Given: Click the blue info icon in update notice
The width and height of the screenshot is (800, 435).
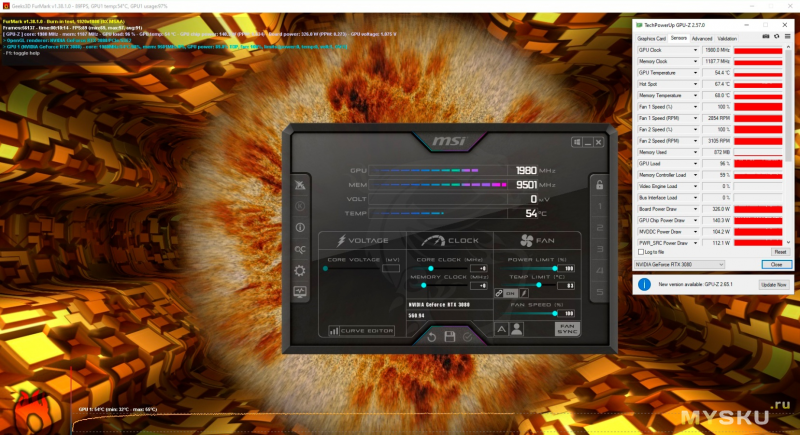Looking at the screenshot, I should (x=644, y=284).
